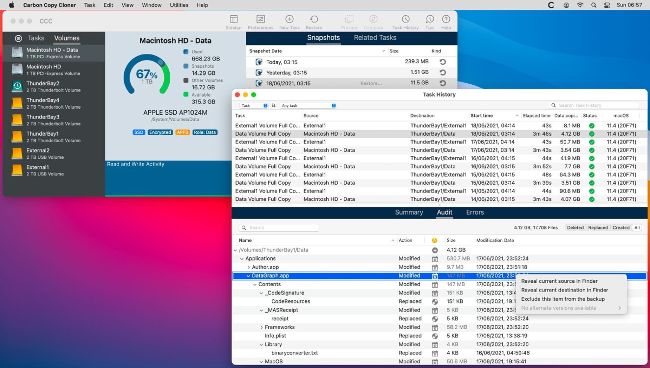The height and width of the screenshot is (368, 650).
Task: Toggle the Deleted filter in the Audit pane
Action: coord(575,228)
